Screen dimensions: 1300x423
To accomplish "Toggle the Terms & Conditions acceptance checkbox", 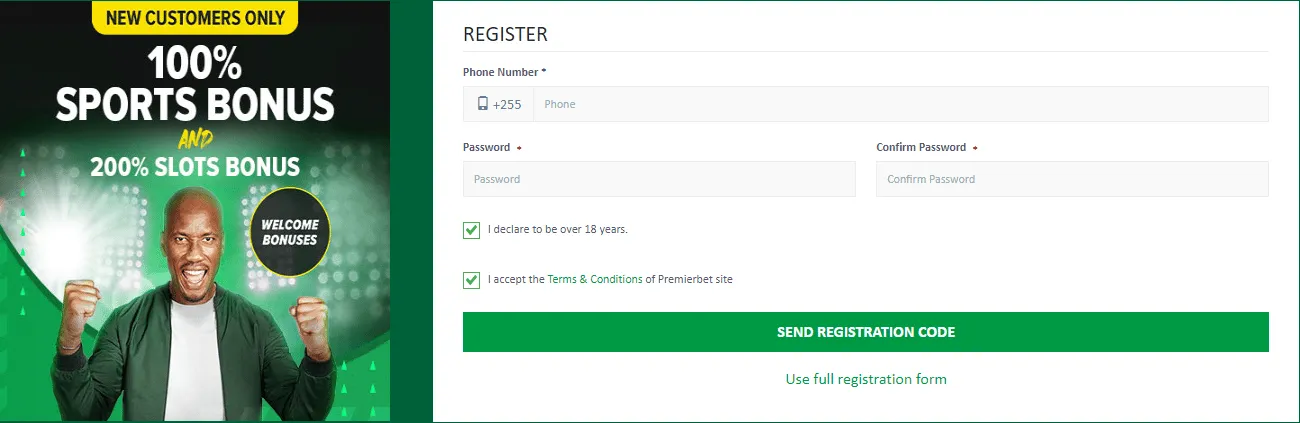I will click(472, 280).
